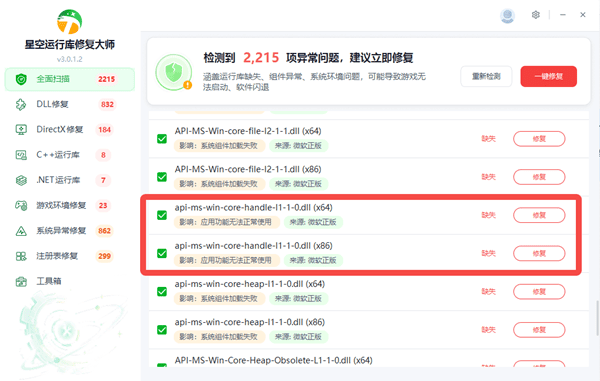Uncheck API-MS-Win-core-file-l2-1-1.dll (x64) checkbox
Viewport: 600px width, 381px height.
tap(162, 138)
